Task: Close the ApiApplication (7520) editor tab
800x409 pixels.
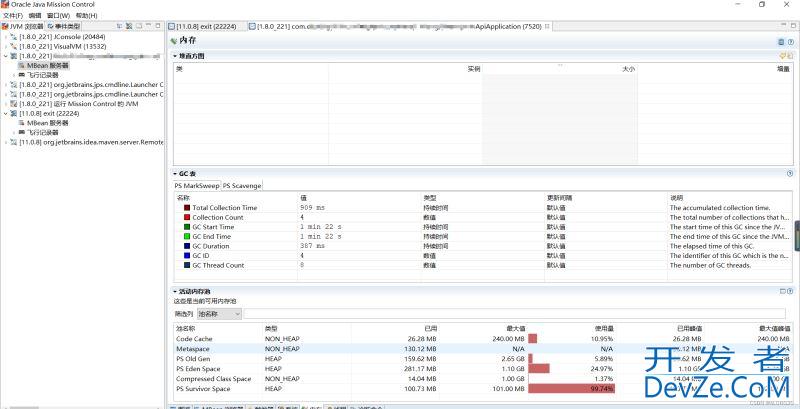Action: pyautogui.click(x=547, y=26)
